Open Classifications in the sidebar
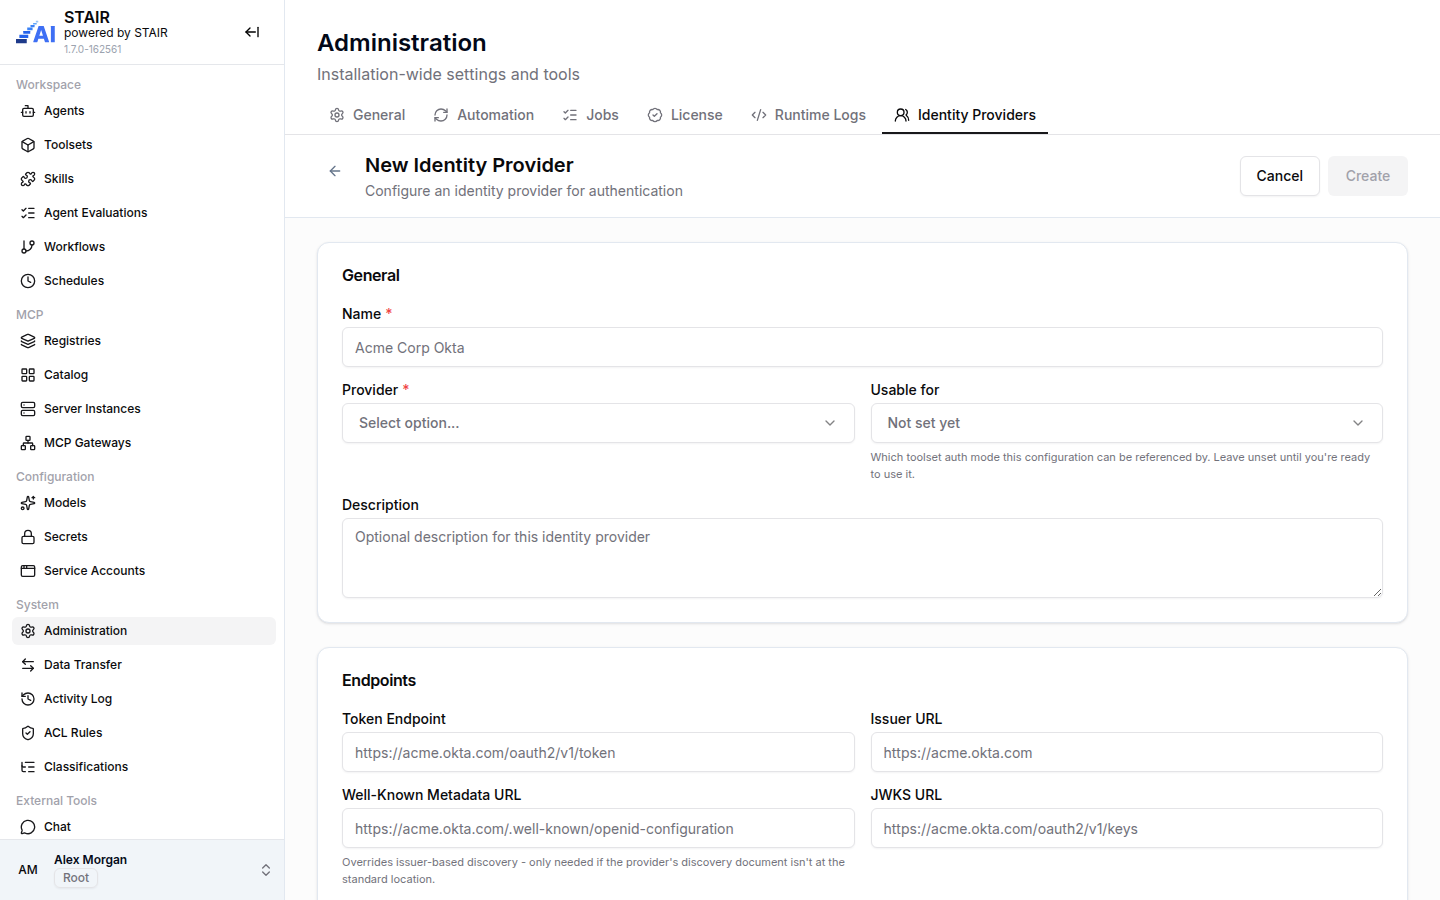Screen dimensions: 1440x900 tap(144, 767)
